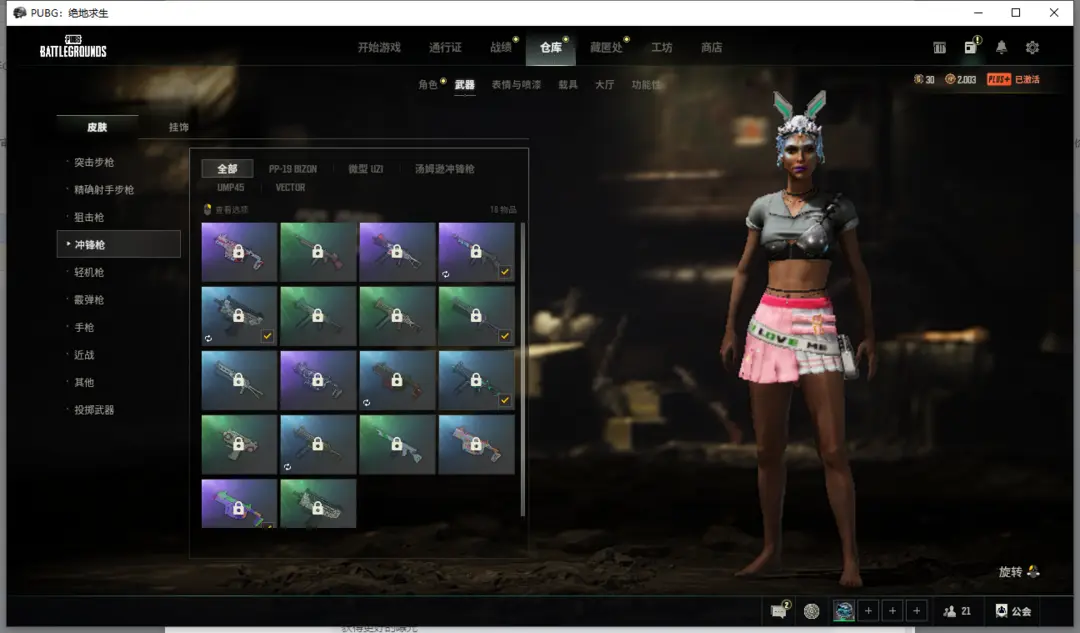Filter skins by 全部
This screenshot has height=633, width=1080.
point(227,169)
